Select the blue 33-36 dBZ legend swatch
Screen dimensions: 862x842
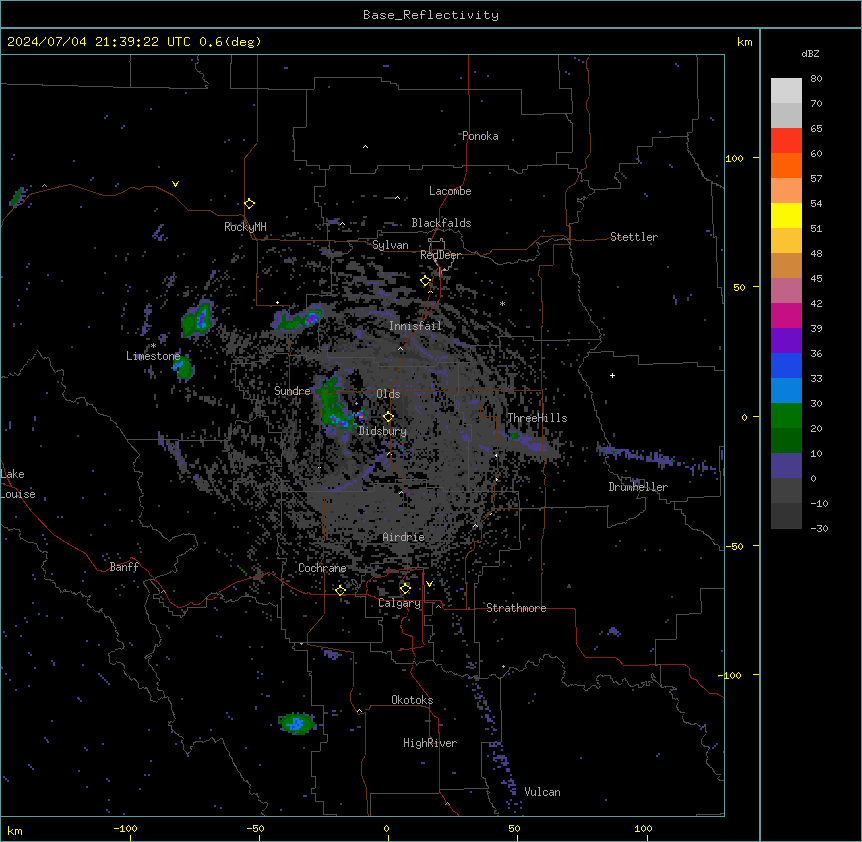pos(786,365)
